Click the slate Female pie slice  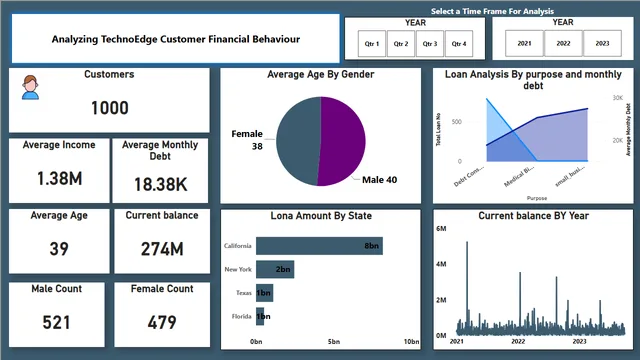298,141
